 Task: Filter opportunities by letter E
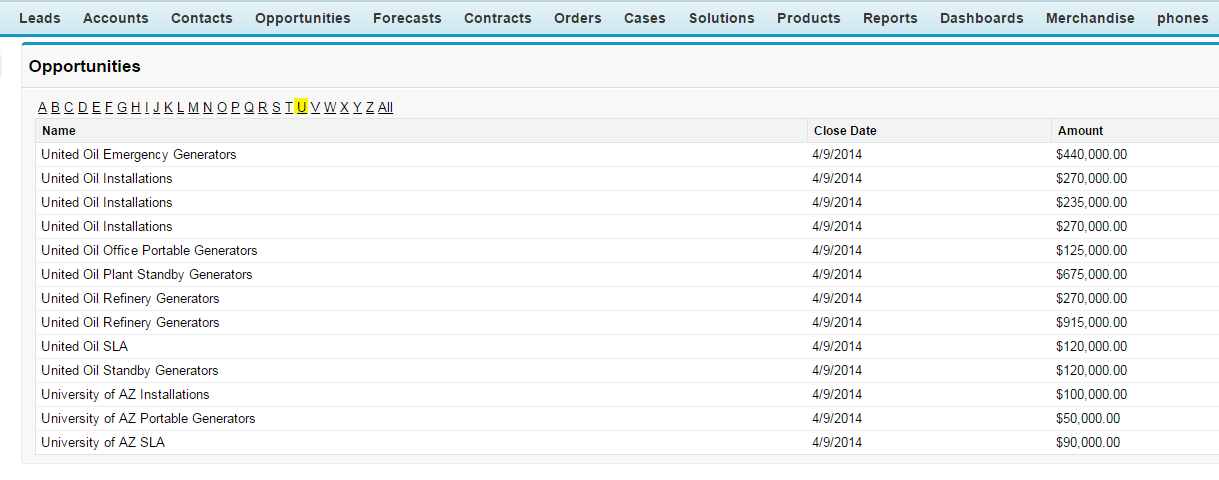96,107
